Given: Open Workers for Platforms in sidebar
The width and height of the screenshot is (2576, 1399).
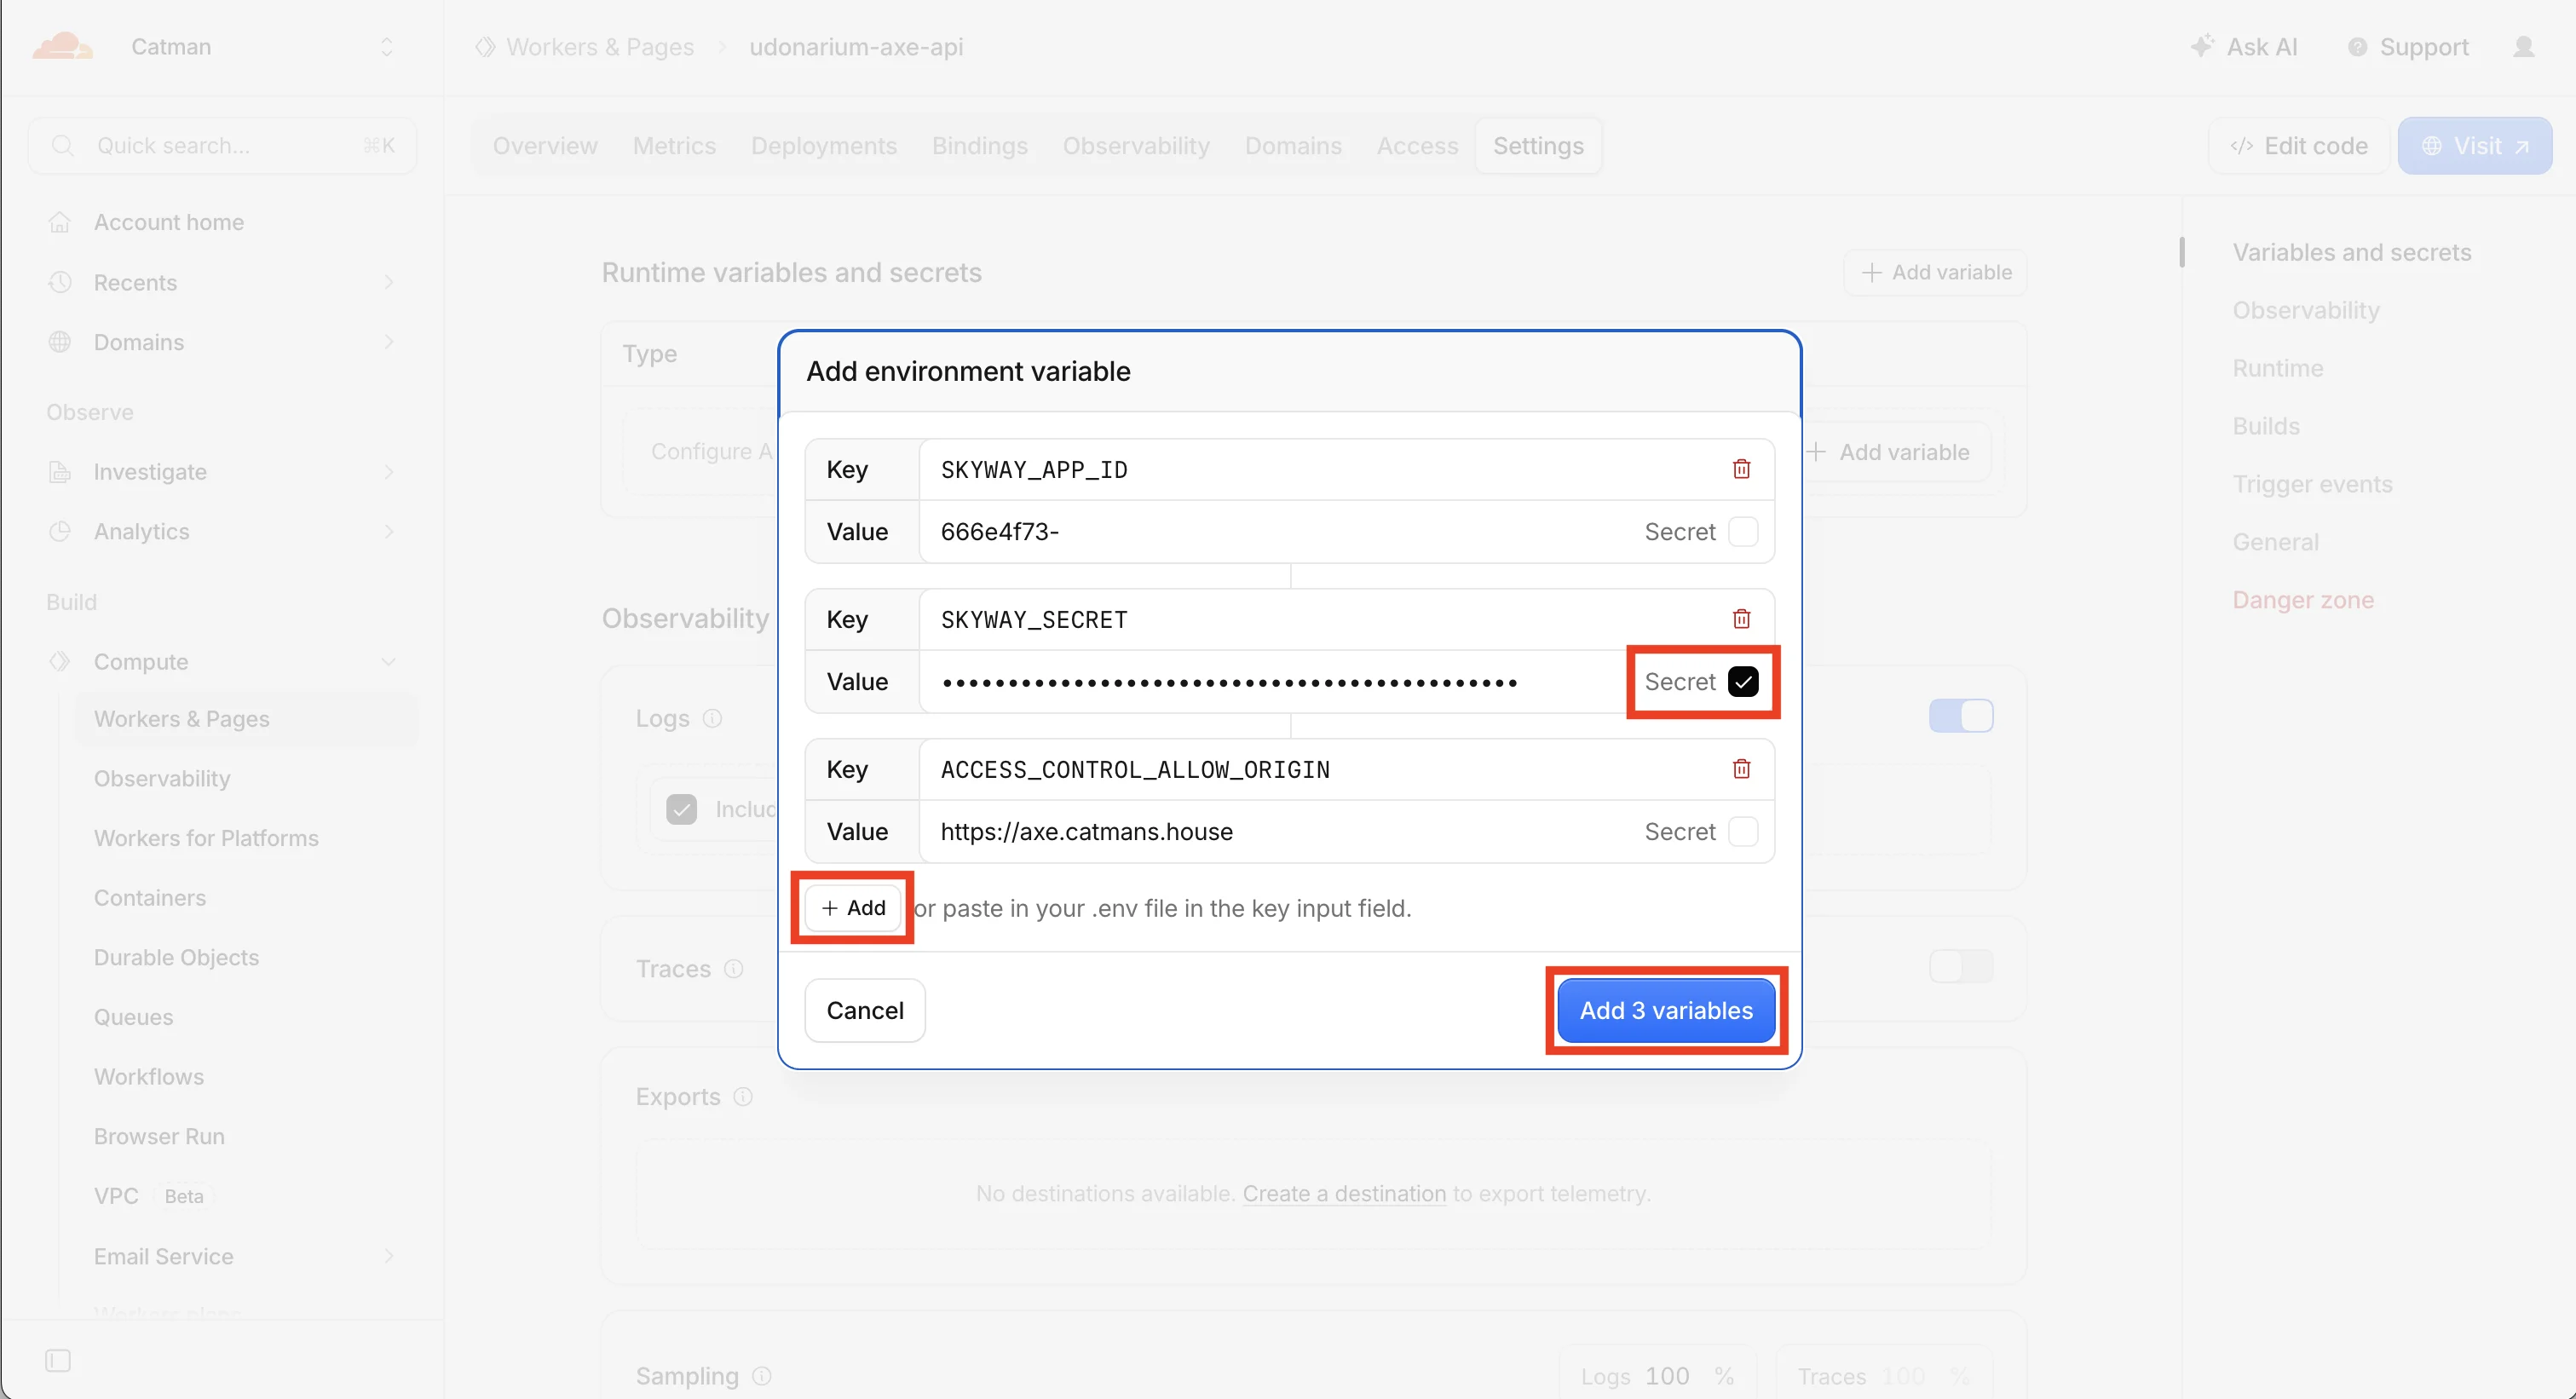Looking at the screenshot, I should (x=206, y=838).
